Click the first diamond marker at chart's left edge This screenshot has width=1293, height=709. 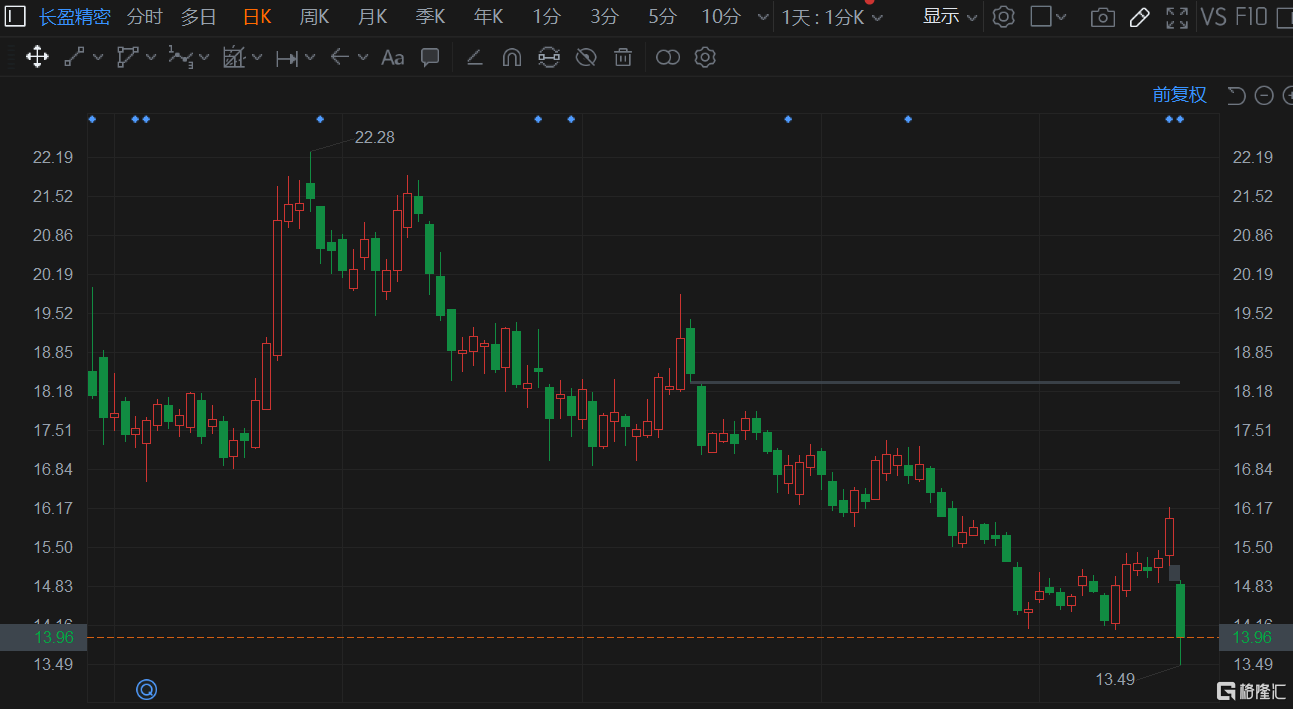pyautogui.click(x=92, y=119)
